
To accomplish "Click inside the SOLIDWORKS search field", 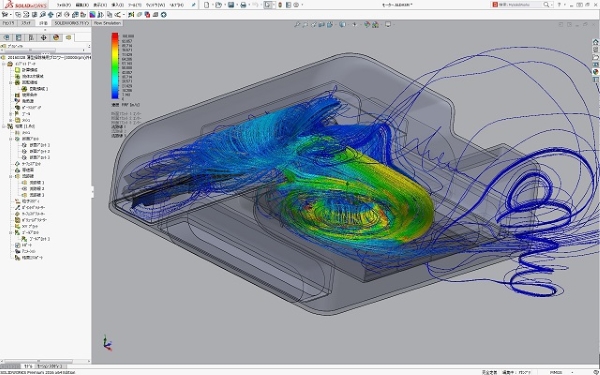I will (520, 5).
